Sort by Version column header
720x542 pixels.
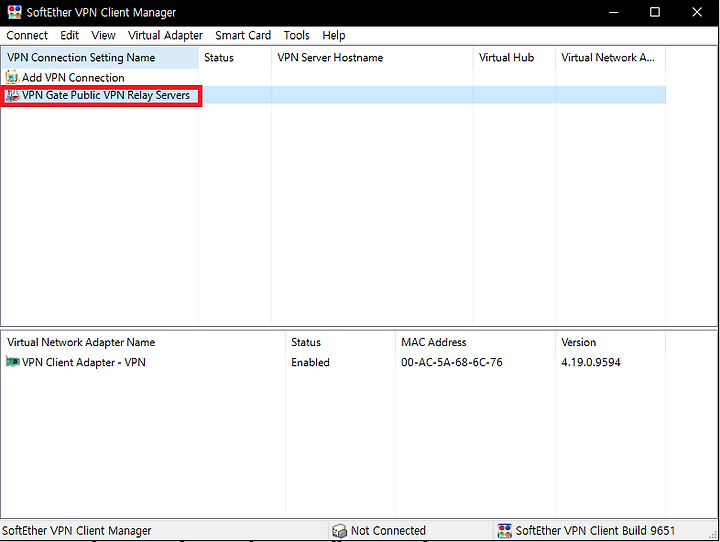pyautogui.click(x=610, y=342)
